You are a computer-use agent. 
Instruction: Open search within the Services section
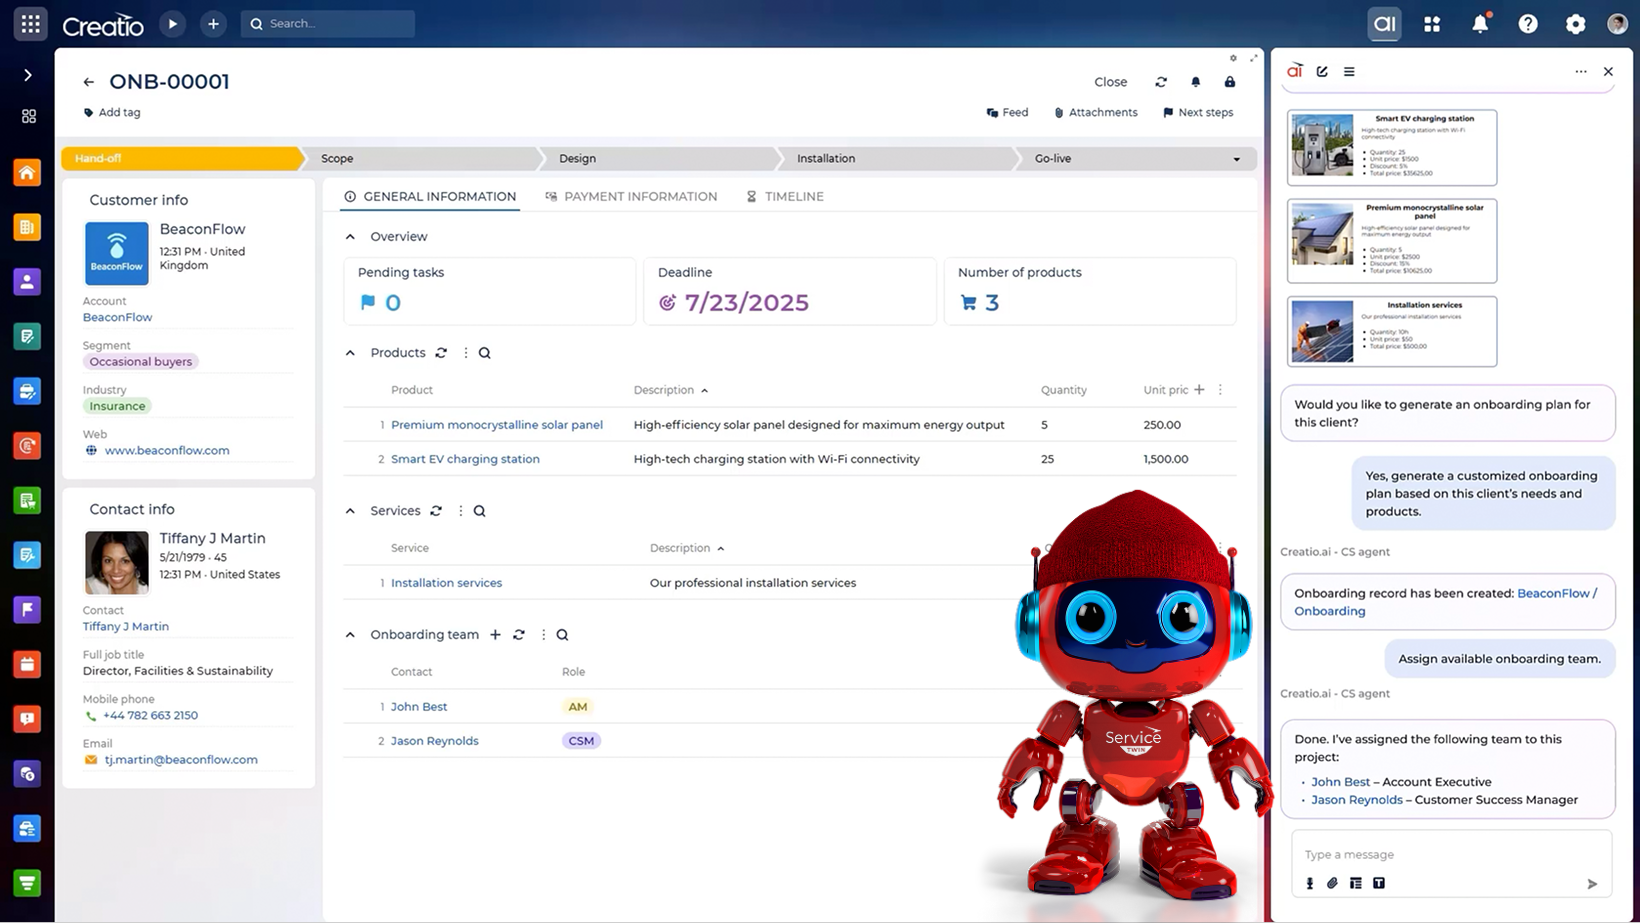(x=479, y=510)
